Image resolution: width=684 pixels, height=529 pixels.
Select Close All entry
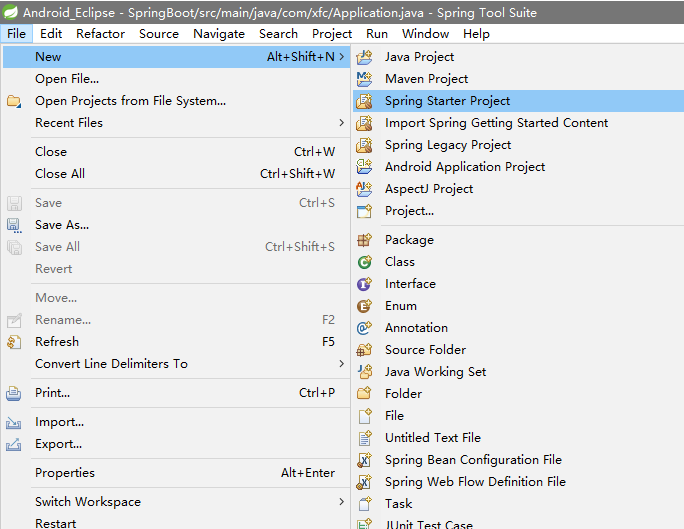176,174
